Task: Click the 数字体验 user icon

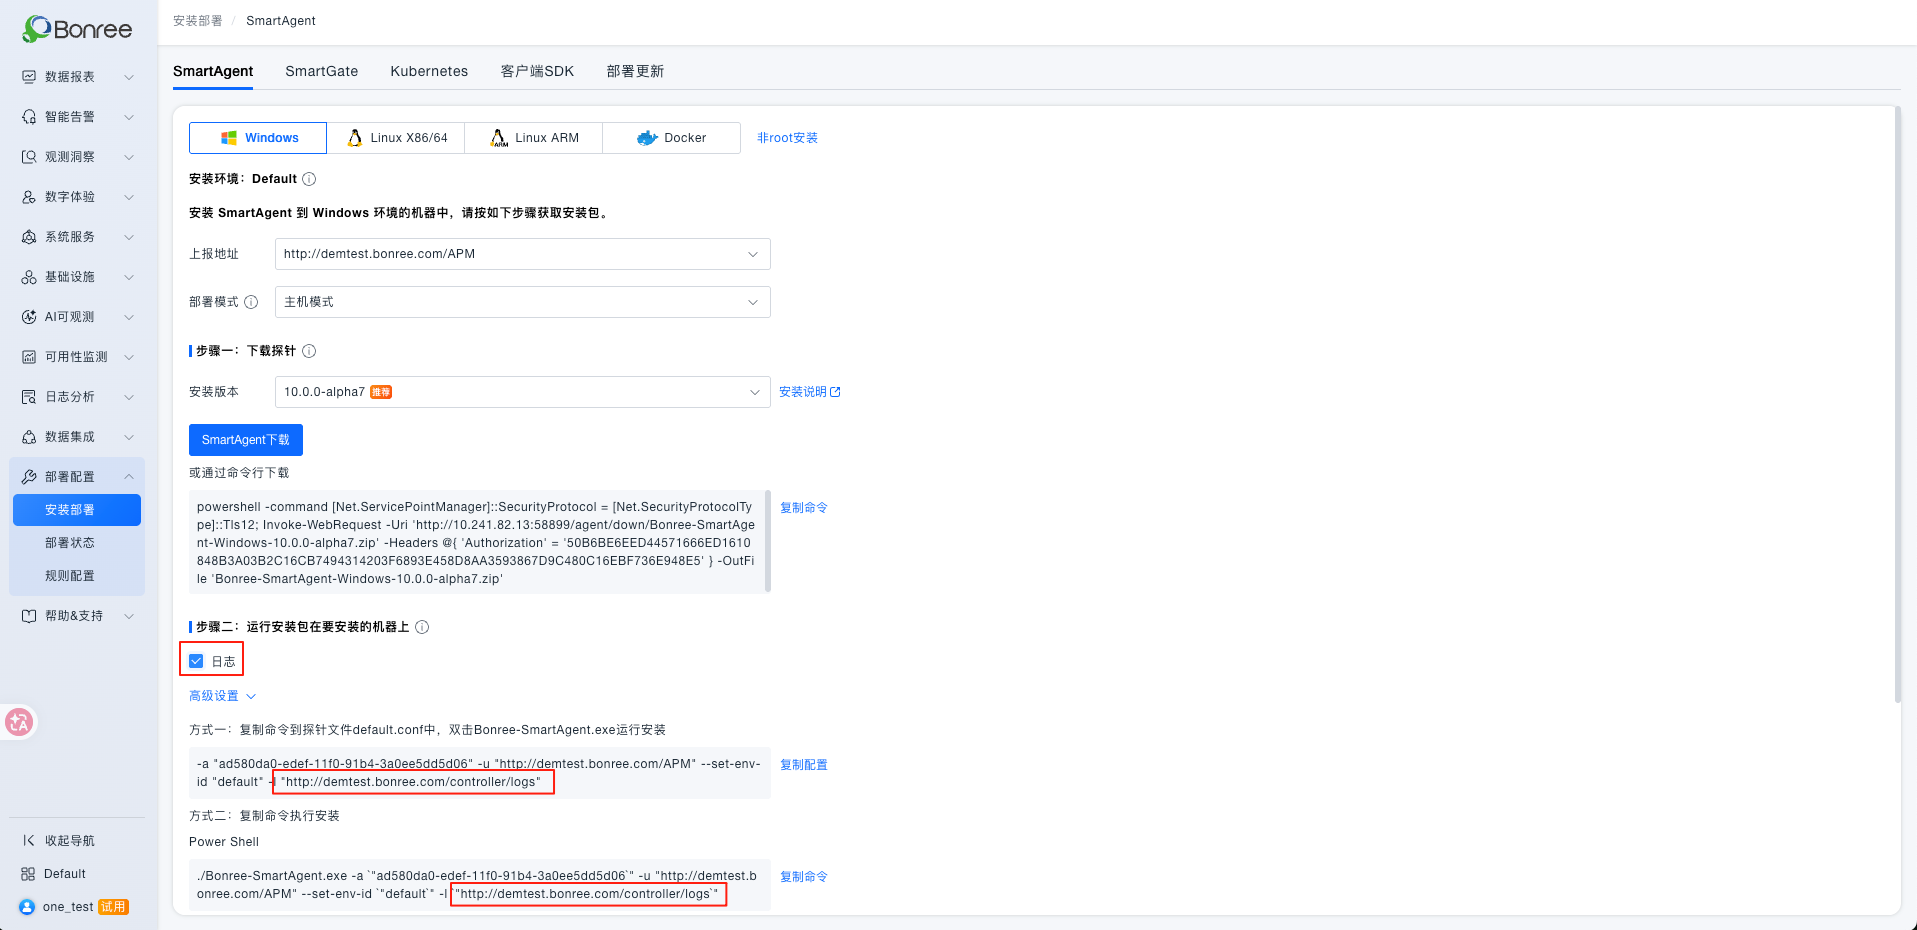Action: click(x=29, y=197)
